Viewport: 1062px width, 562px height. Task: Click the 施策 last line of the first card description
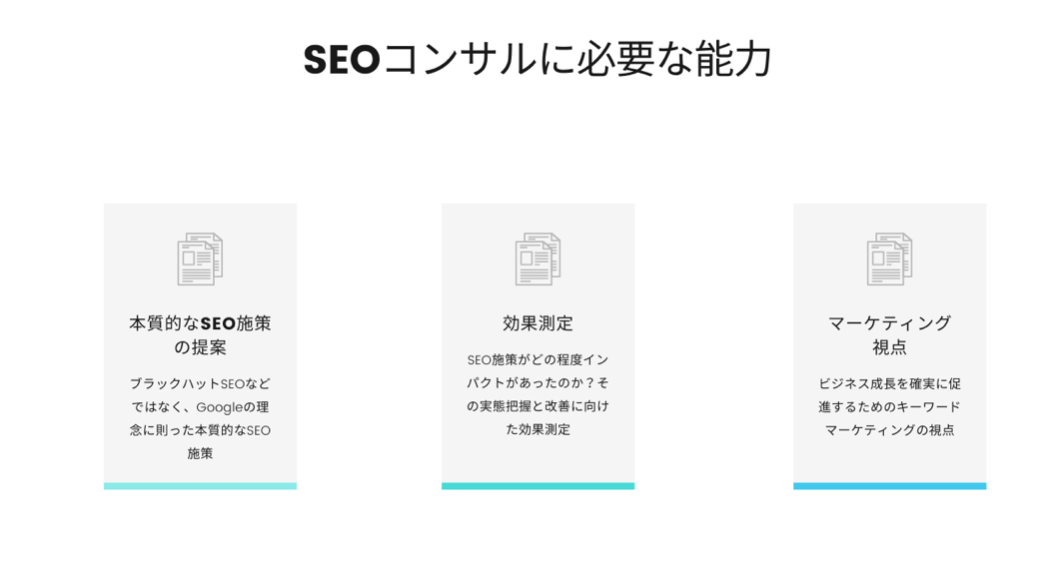coord(200,454)
